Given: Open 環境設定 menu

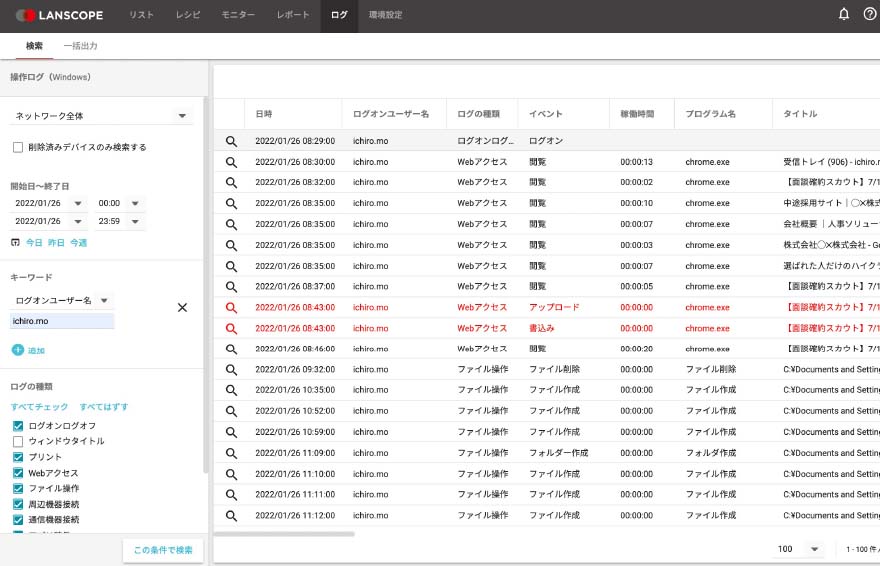Looking at the screenshot, I should (386, 15).
